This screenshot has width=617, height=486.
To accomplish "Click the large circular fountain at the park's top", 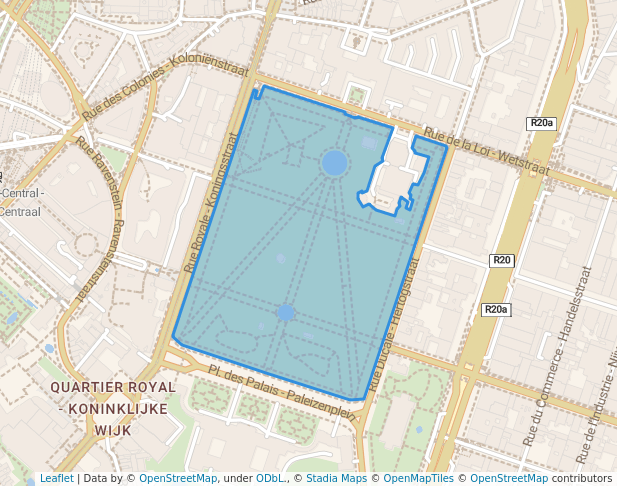I will (x=335, y=162).
